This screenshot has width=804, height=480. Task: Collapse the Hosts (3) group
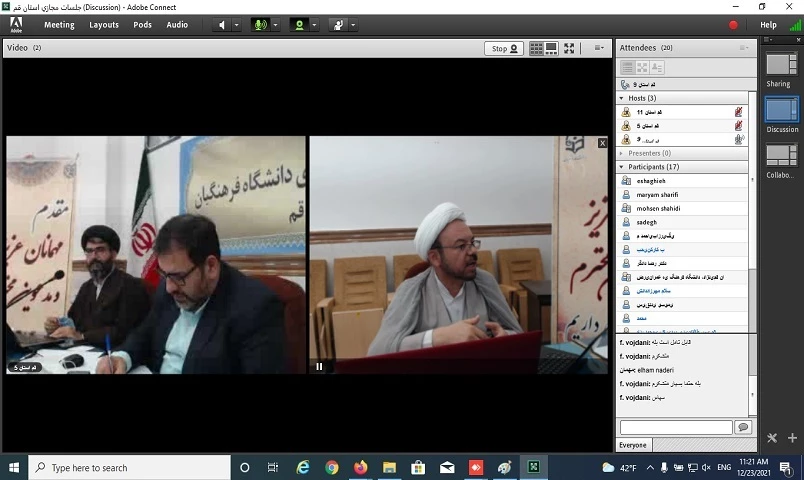click(x=621, y=98)
